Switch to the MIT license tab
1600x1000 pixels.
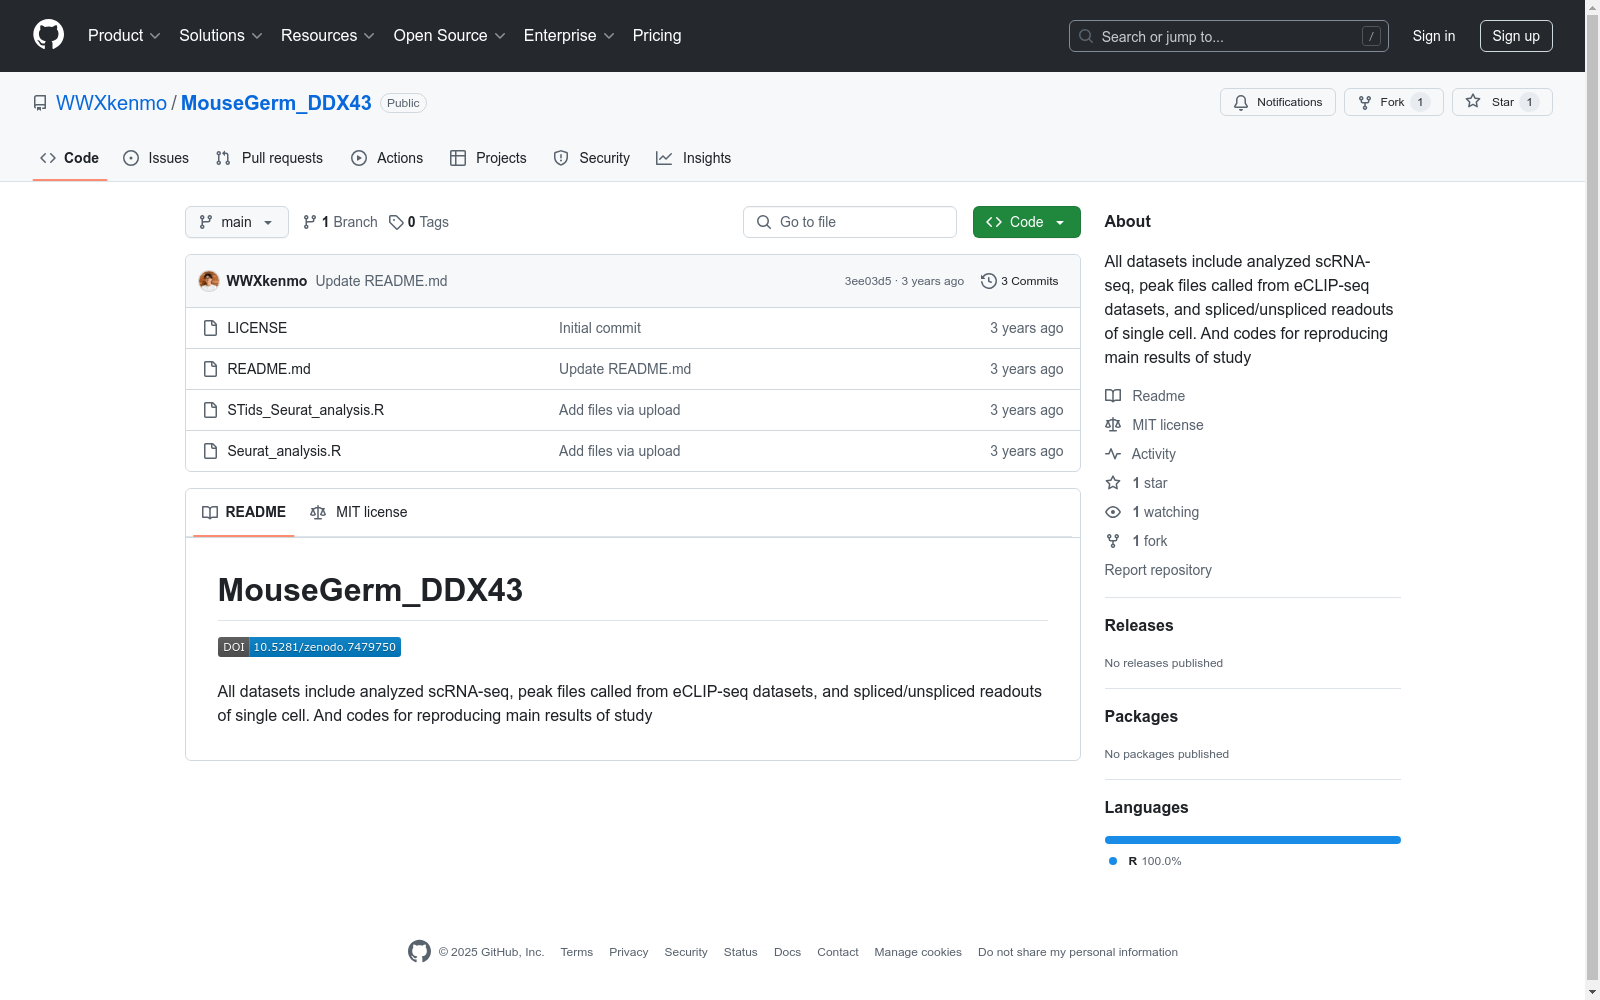359,512
